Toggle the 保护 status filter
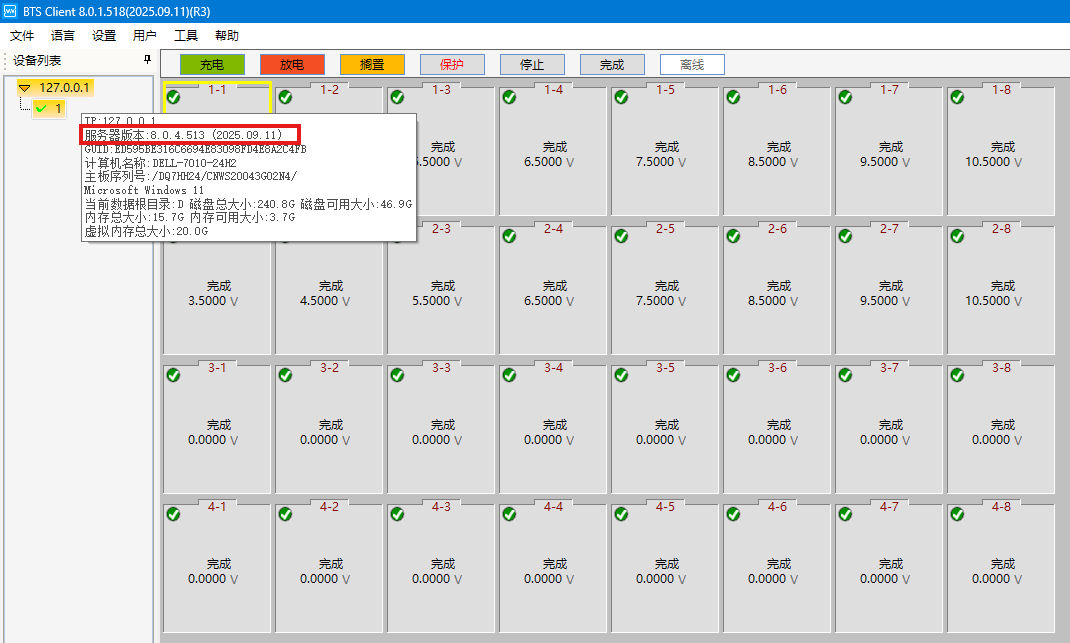1070x643 pixels. point(452,64)
